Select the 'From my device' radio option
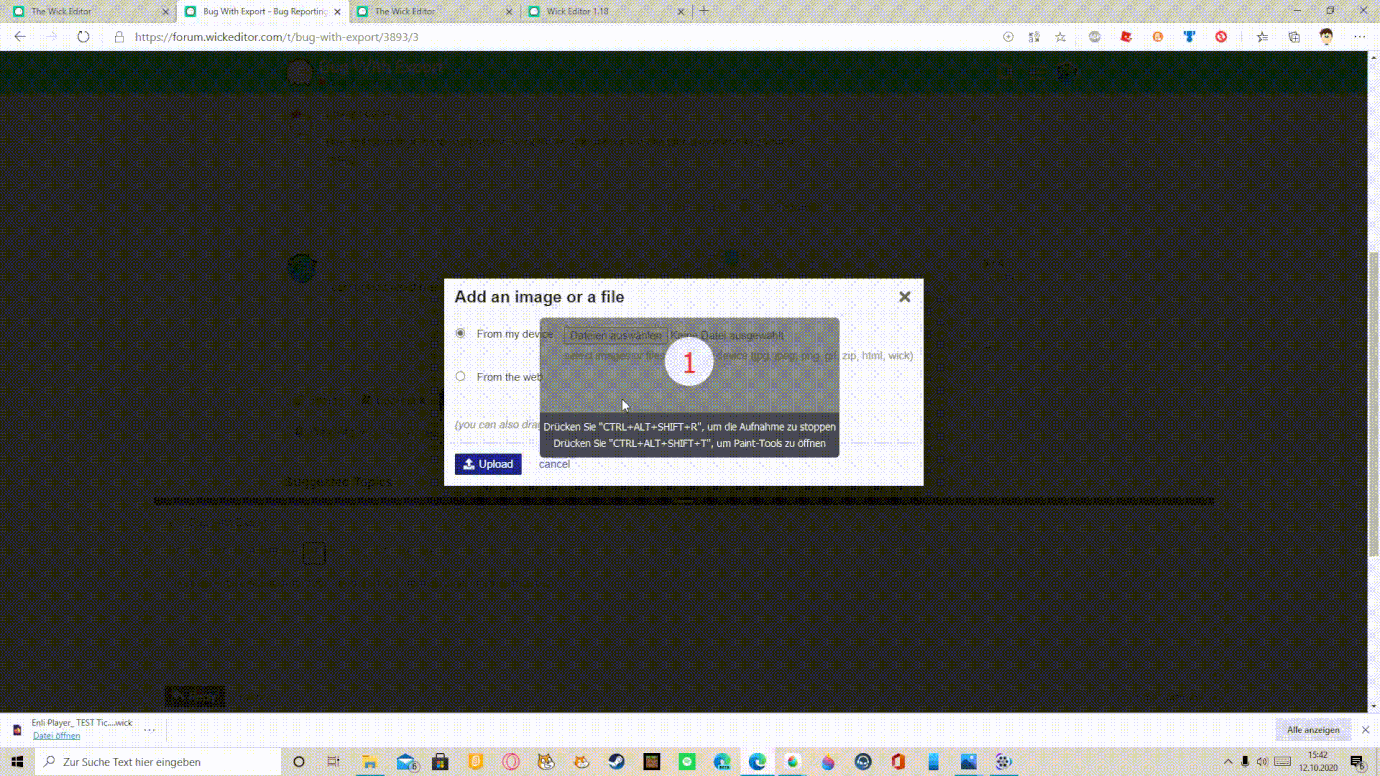Image resolution: width=1380 pixels, height=776 pixels. tap(460, 333)
